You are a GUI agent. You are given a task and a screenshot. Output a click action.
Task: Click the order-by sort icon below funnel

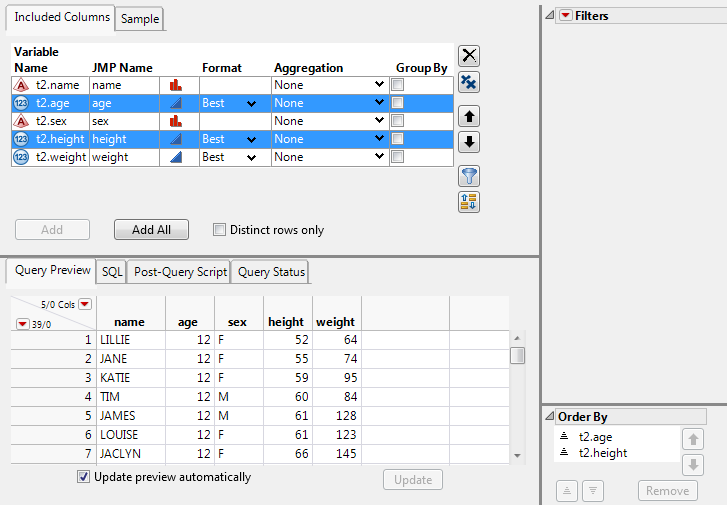click(468, 202)
